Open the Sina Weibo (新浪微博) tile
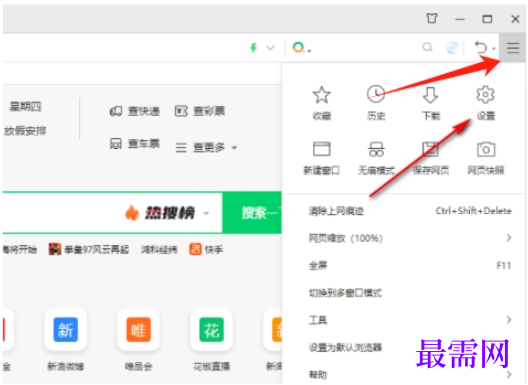 [66, 329]
